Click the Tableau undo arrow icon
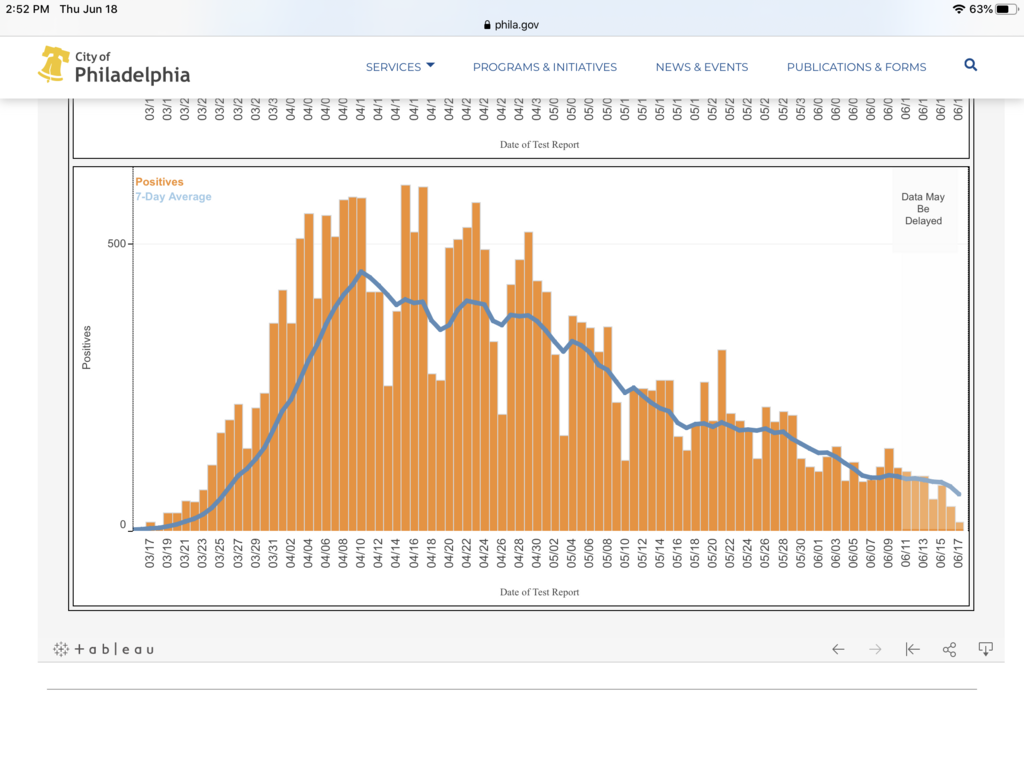Screen dimensions: 1024x768 838,649
